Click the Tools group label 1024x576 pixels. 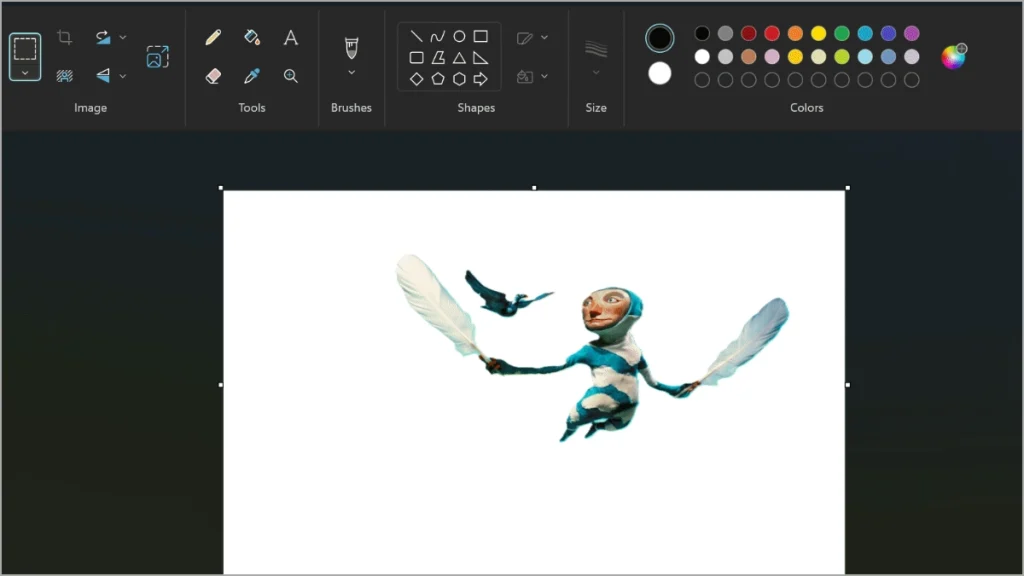[x=251, y=108]
